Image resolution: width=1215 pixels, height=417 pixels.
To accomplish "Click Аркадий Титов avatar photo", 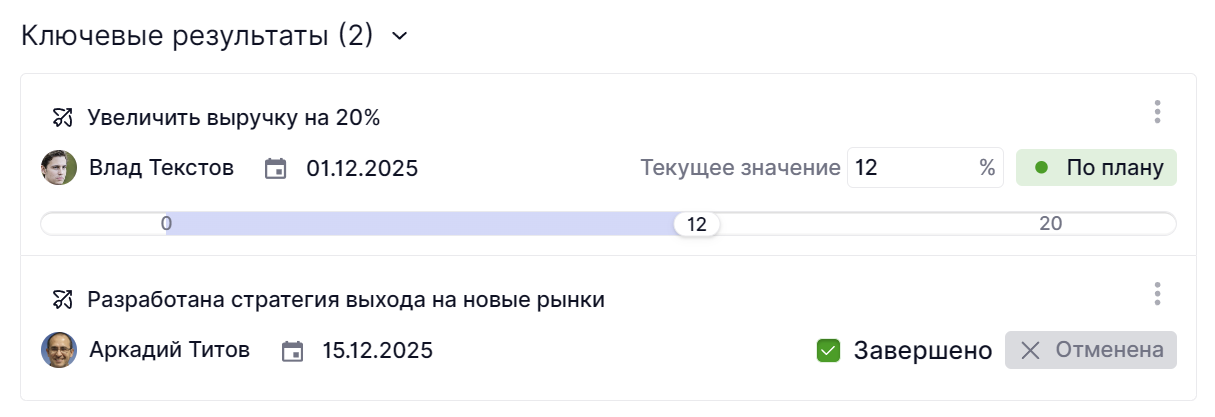I will click(59, 350).
